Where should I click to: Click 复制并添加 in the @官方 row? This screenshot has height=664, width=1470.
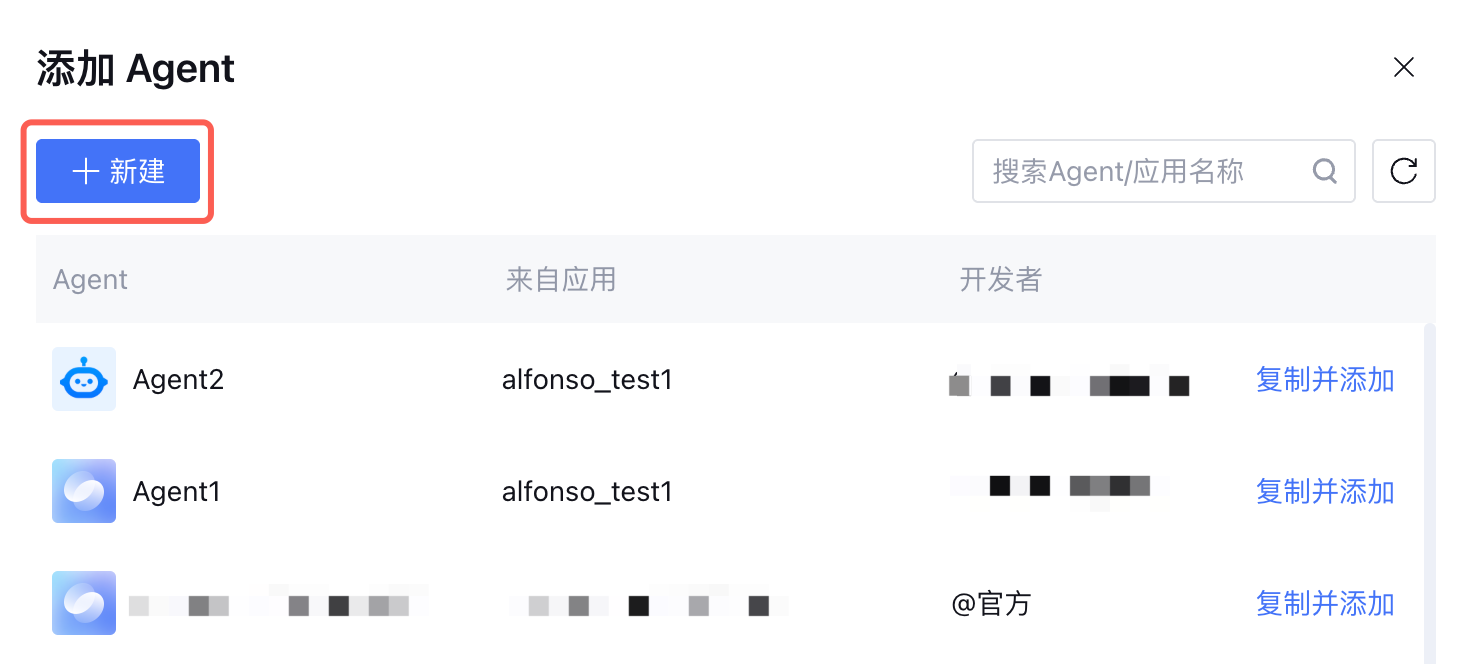[1324, 604]
